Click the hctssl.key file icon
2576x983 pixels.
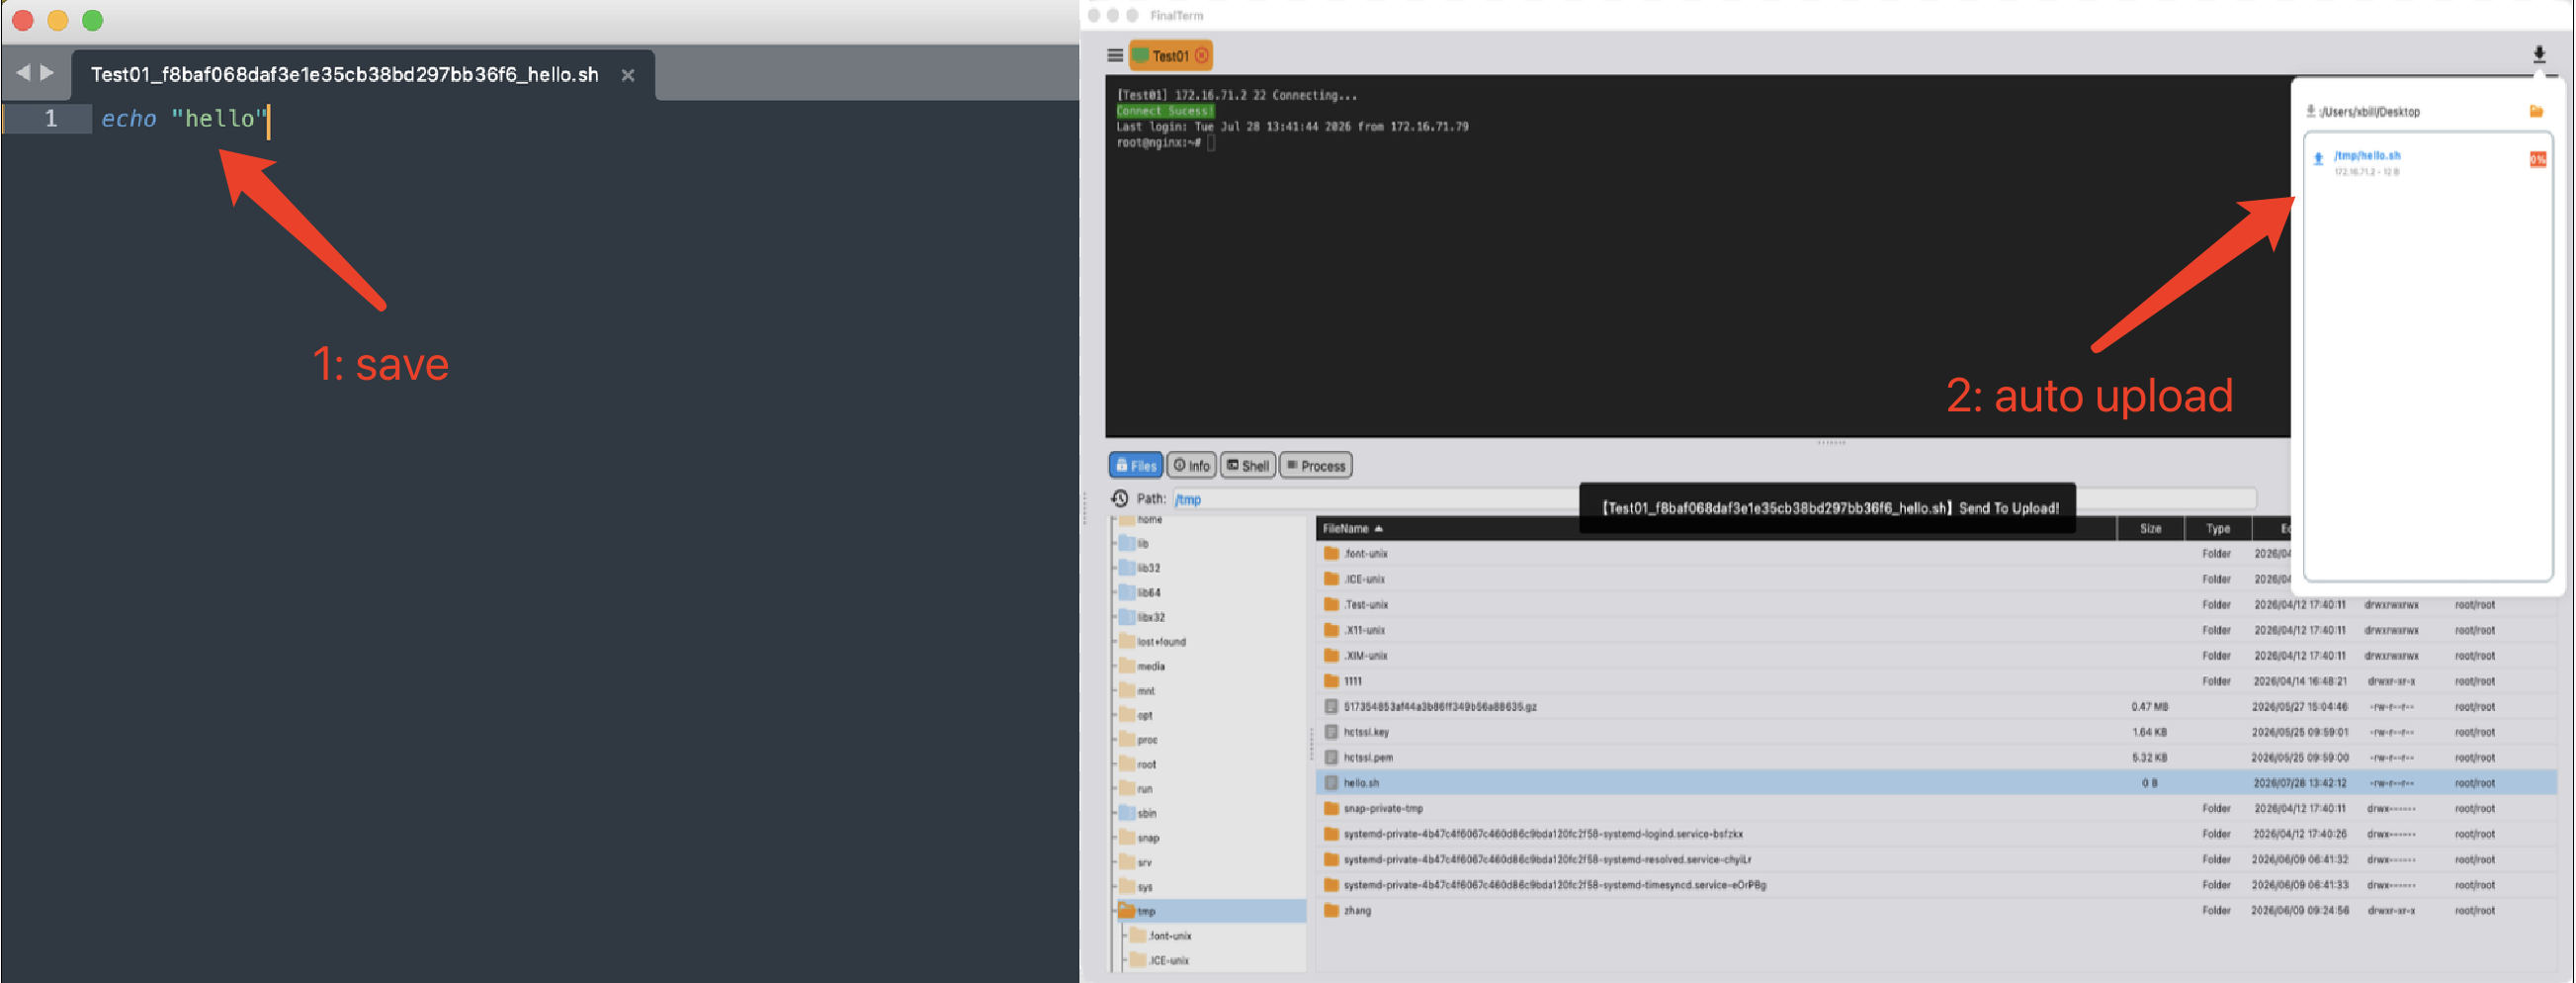pos(1331,732)
